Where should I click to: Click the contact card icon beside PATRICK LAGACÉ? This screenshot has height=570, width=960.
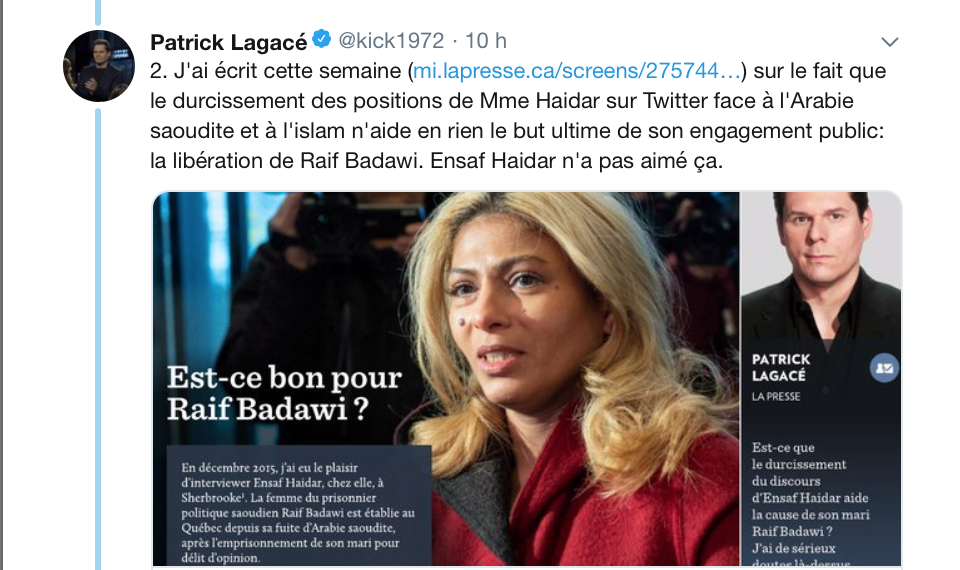point(884,368)
